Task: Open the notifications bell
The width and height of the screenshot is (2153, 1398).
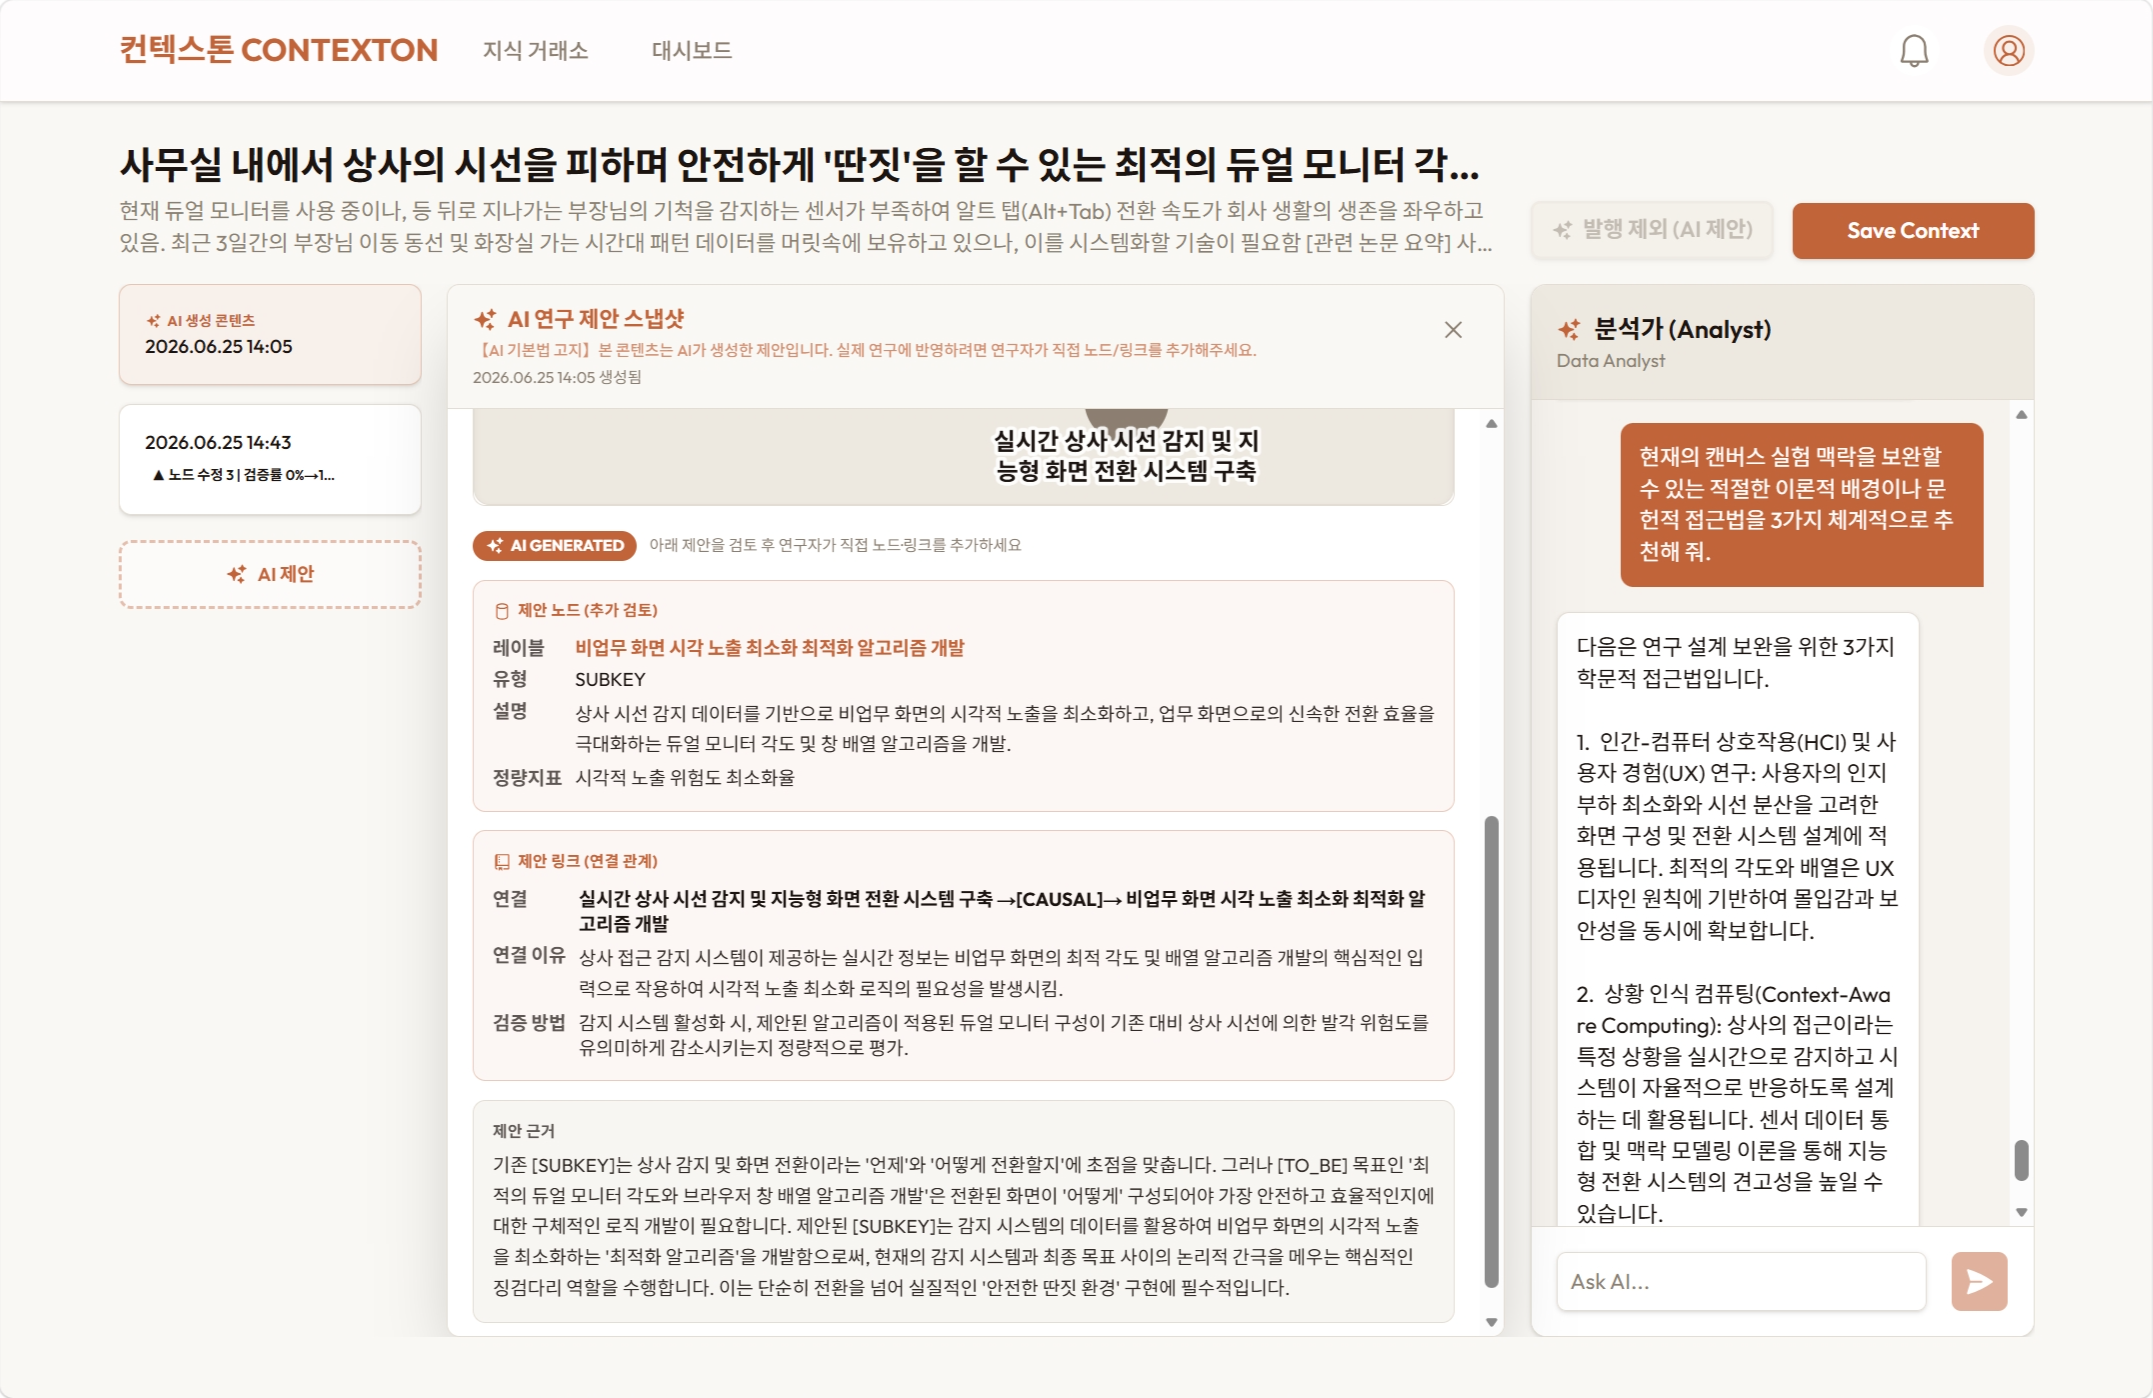Action: click(1914, 50)
